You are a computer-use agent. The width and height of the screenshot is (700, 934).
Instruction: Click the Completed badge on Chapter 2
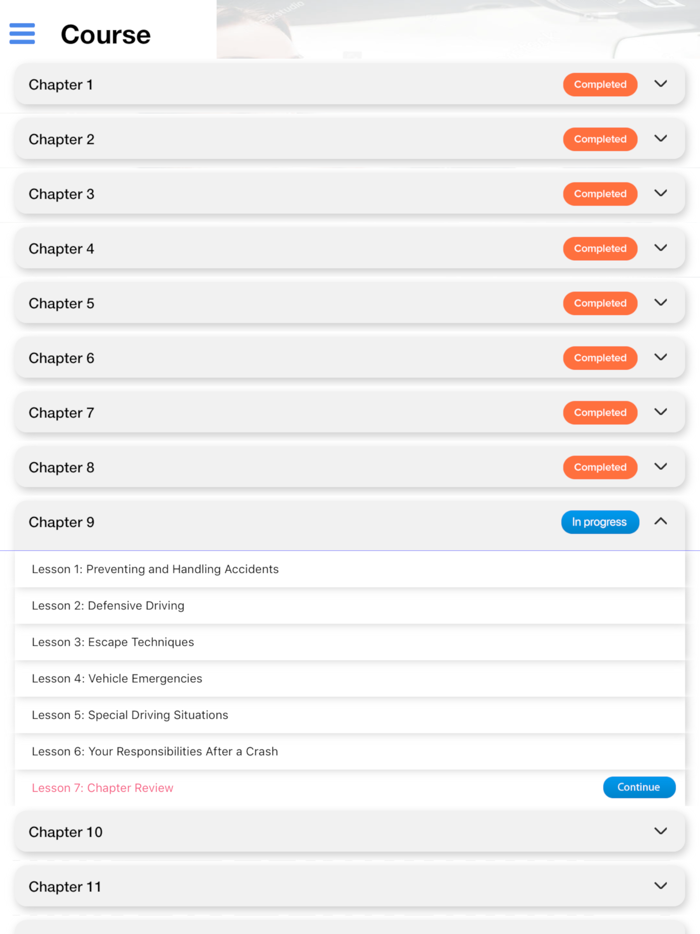click(600, 139)
